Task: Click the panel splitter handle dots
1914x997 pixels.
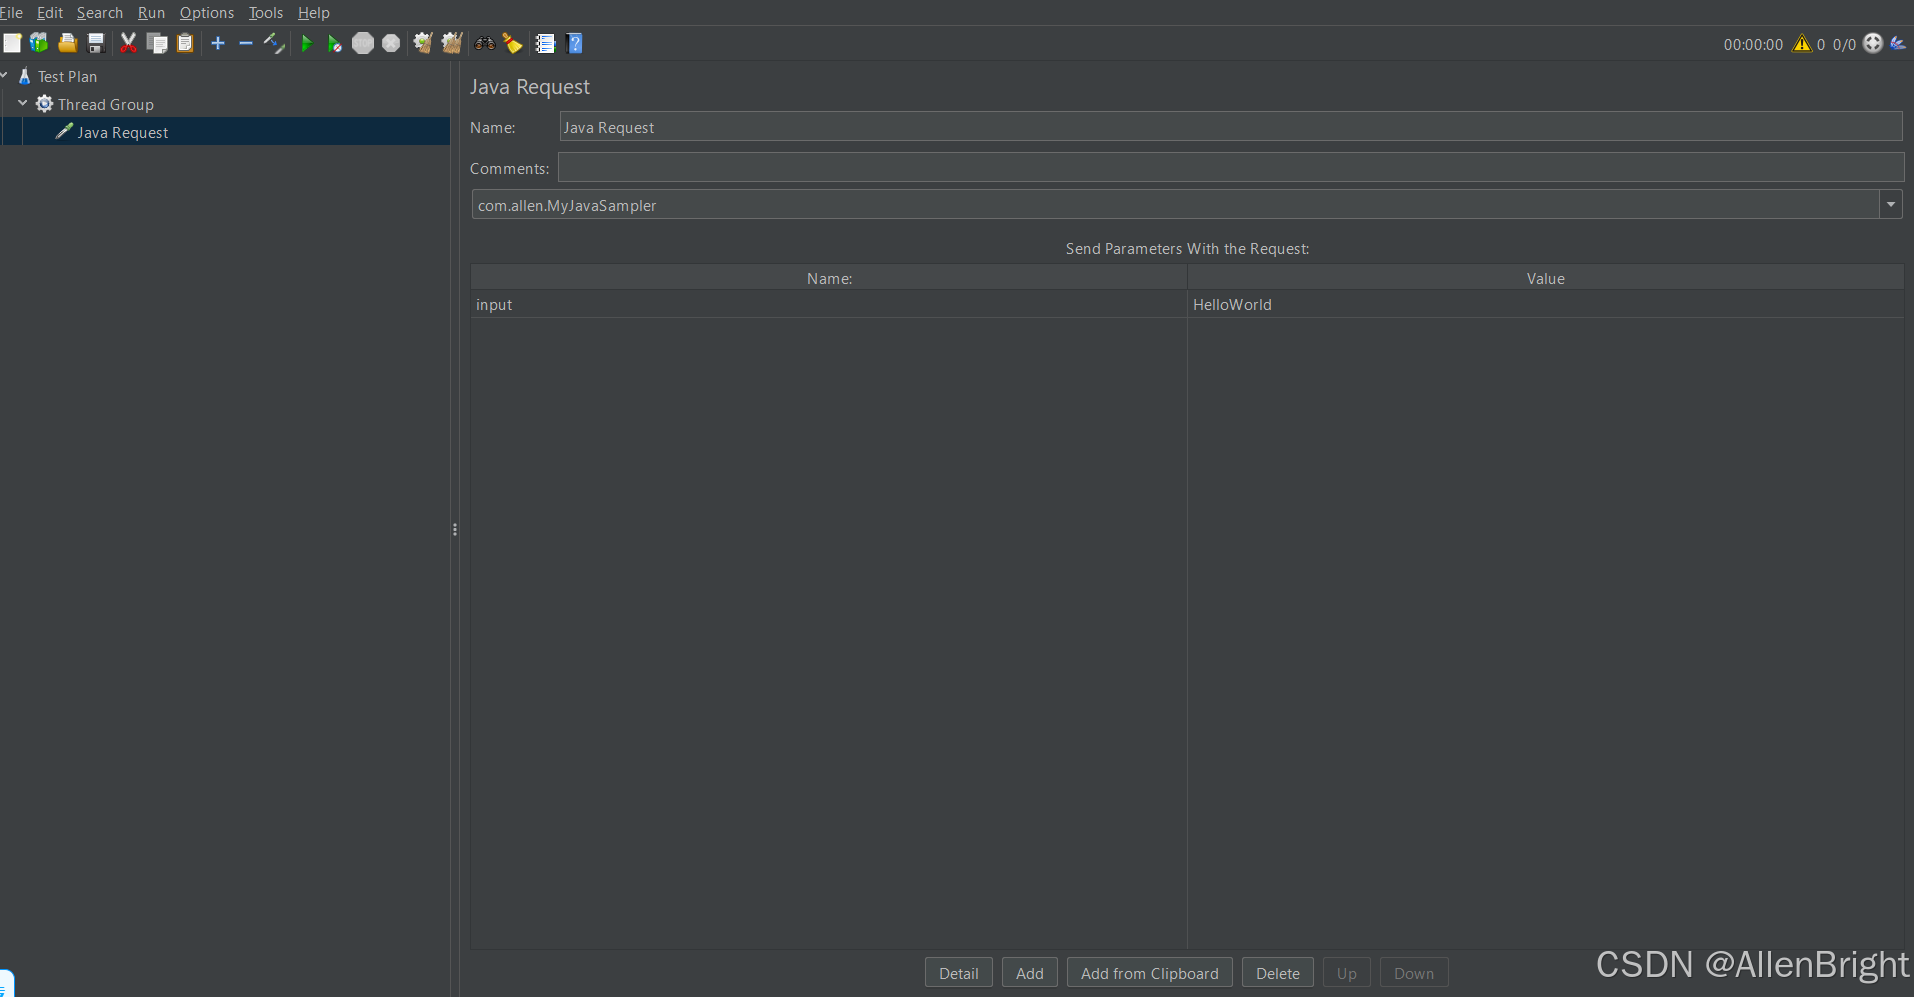Action: coord(455,529)
